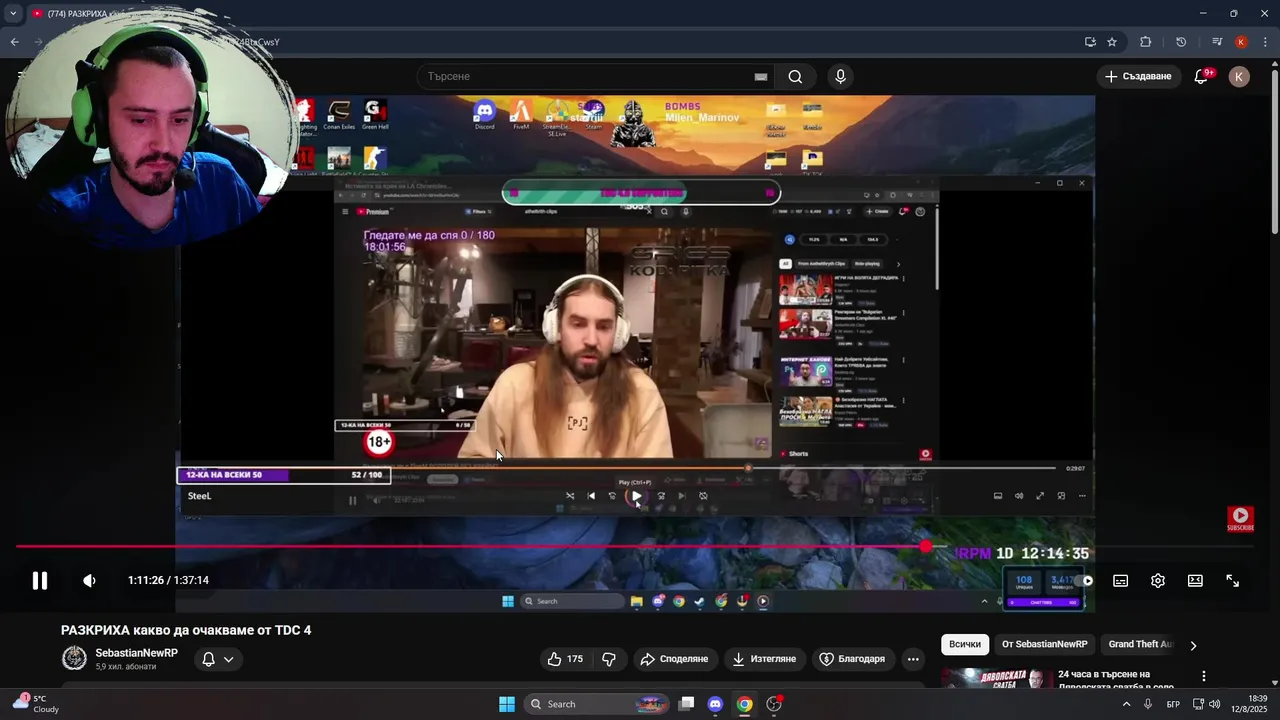Switch the player to theater mode
This screenshot has width=1280, height=720.
coord(1195,580)
